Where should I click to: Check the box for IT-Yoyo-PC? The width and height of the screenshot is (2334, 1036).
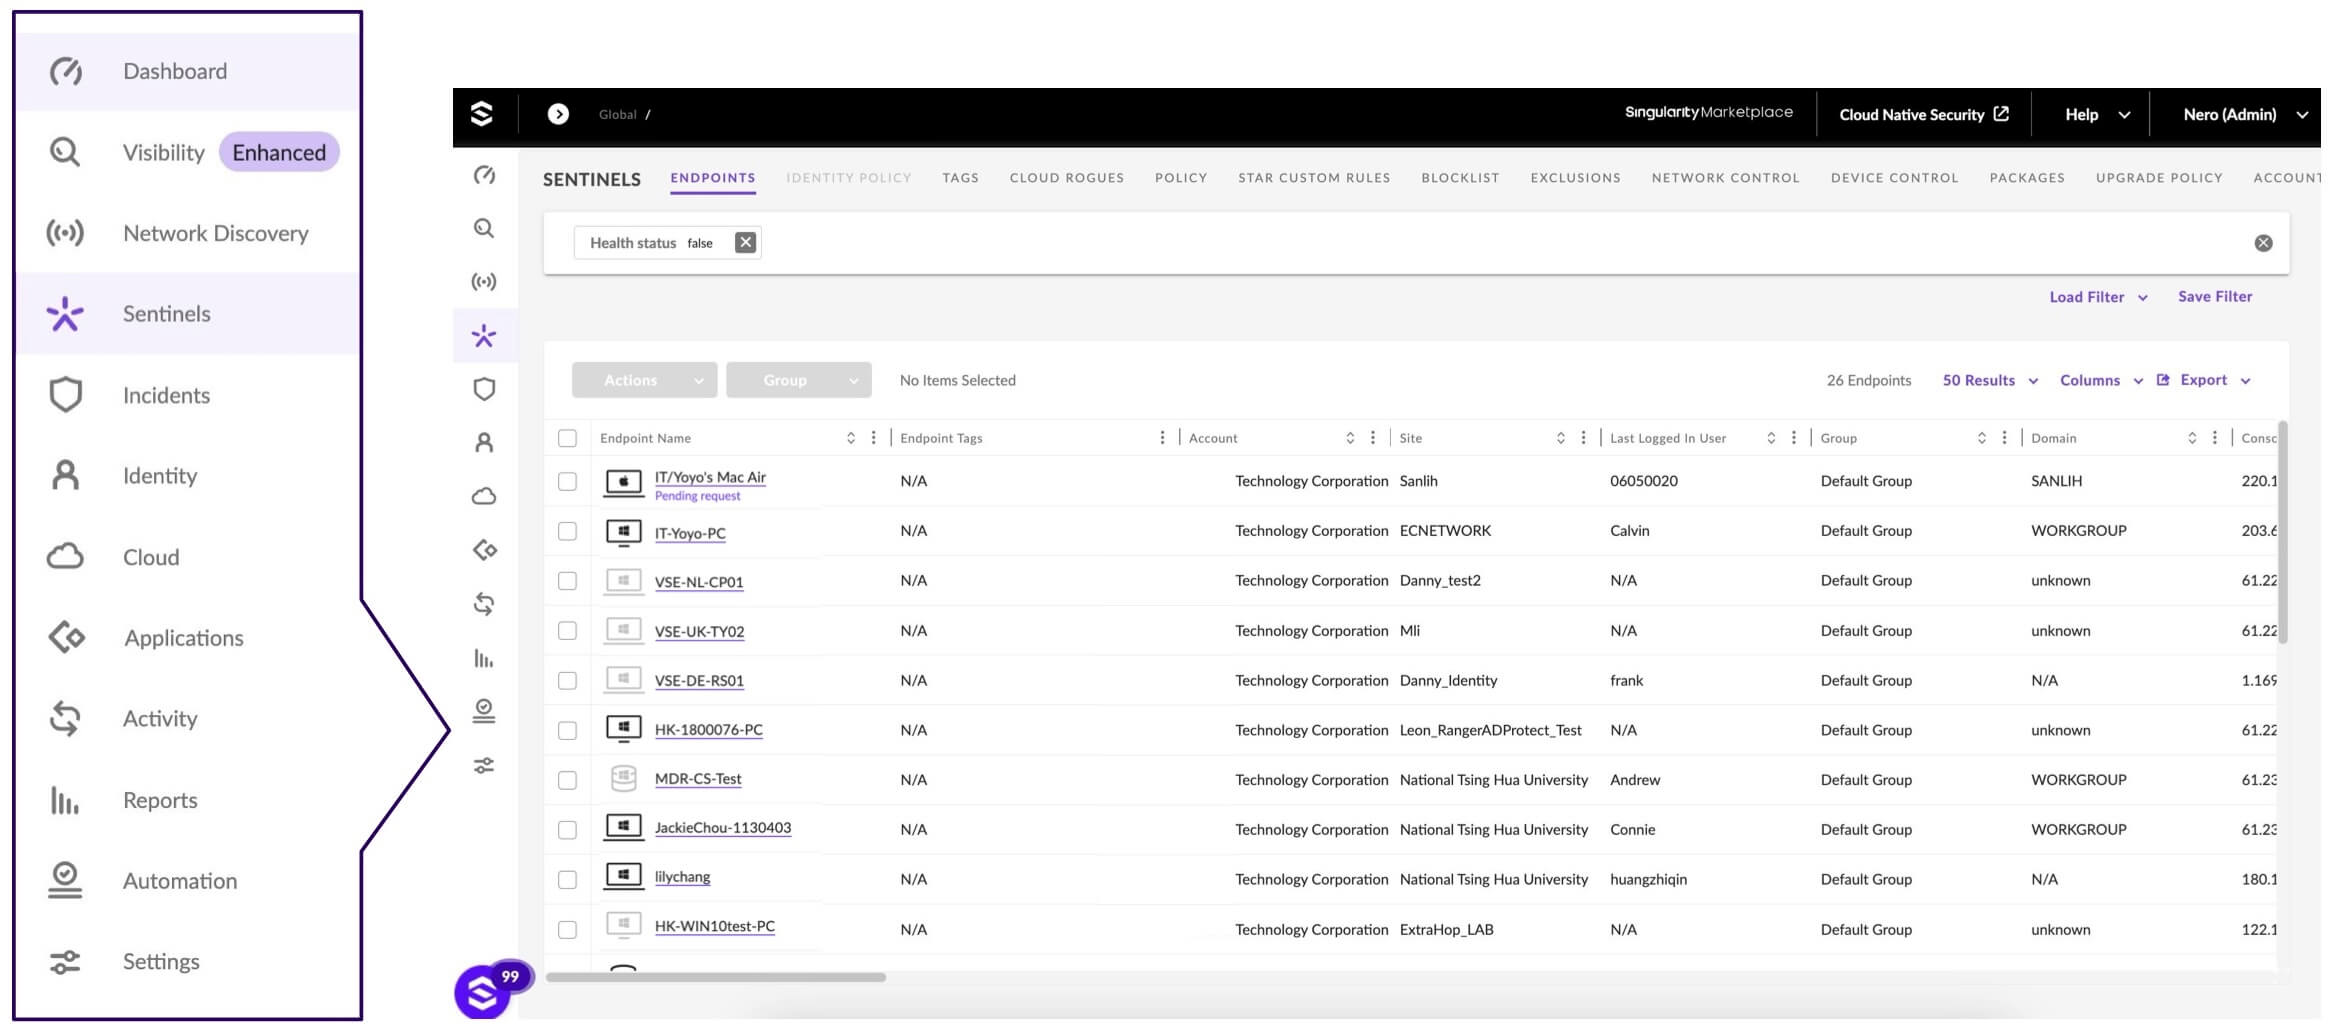coord(567,531)
